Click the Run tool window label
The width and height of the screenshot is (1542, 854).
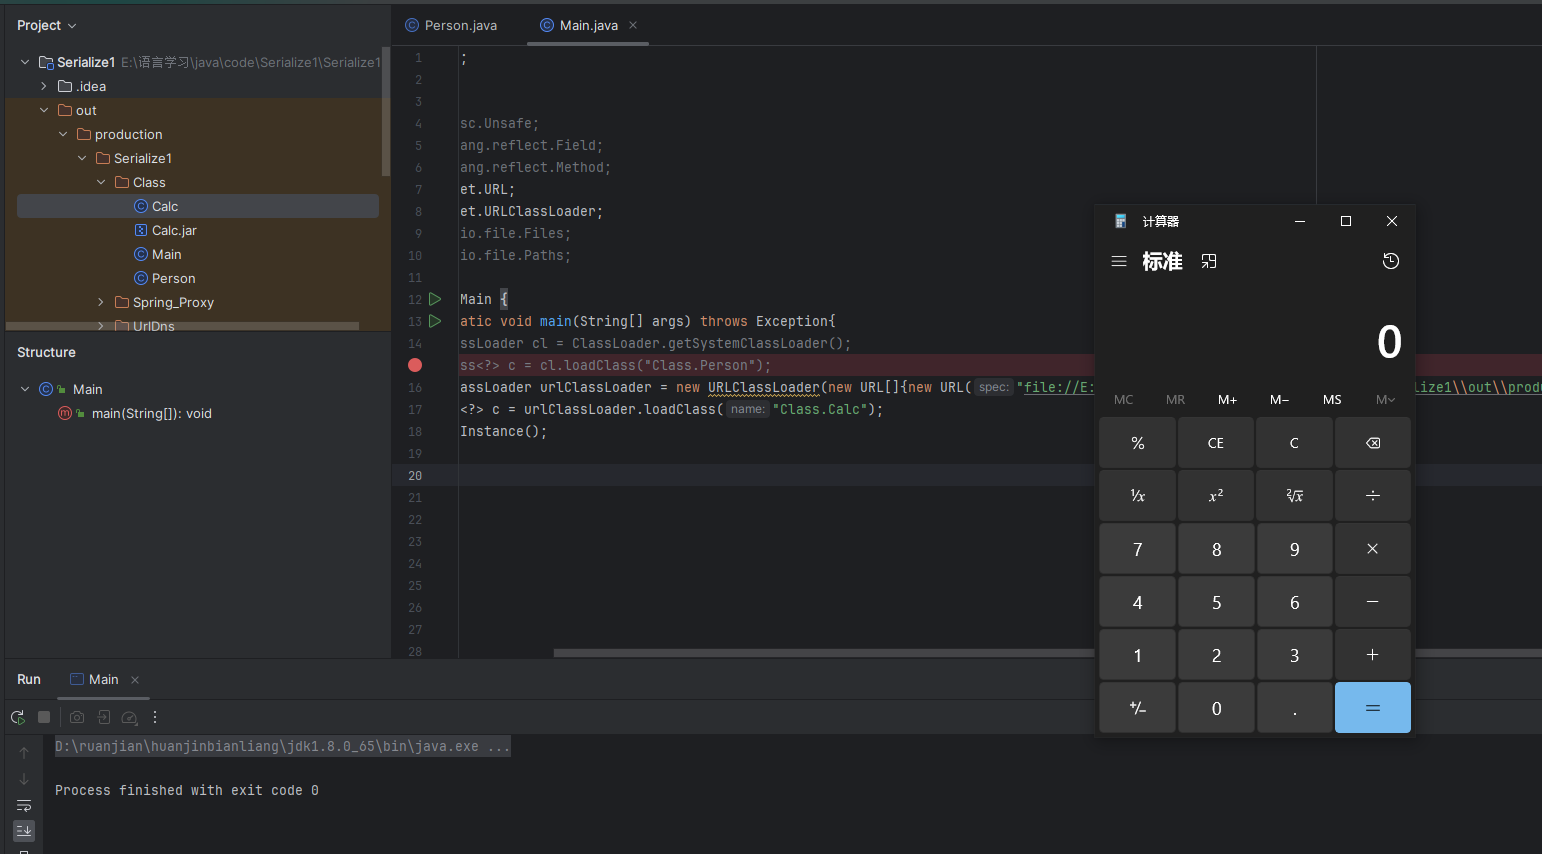[29, 679]
